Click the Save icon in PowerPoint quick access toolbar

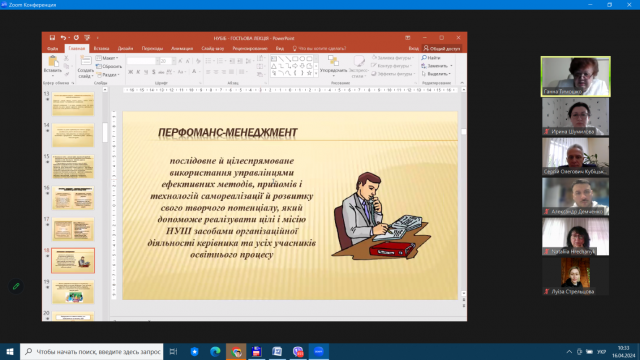coord(52,38)
